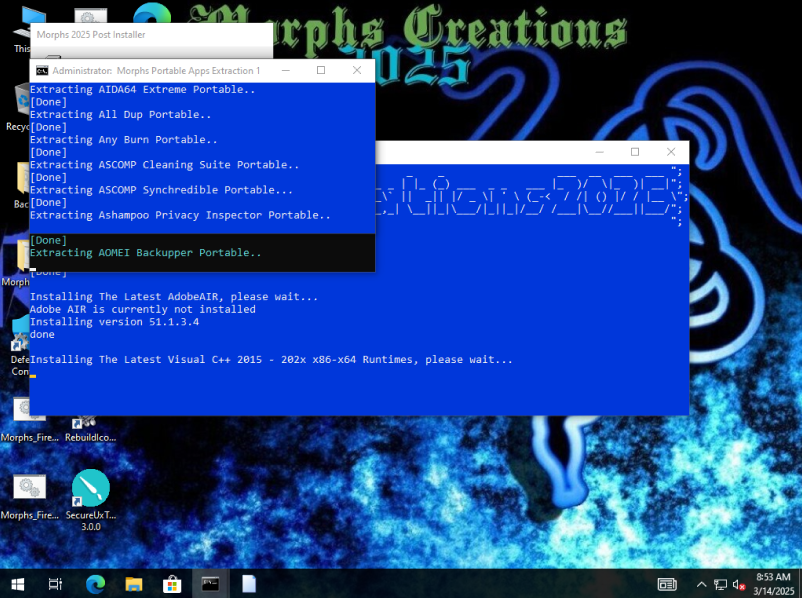
Task: Open the Windows Start menu
Action: coord(17,584)
